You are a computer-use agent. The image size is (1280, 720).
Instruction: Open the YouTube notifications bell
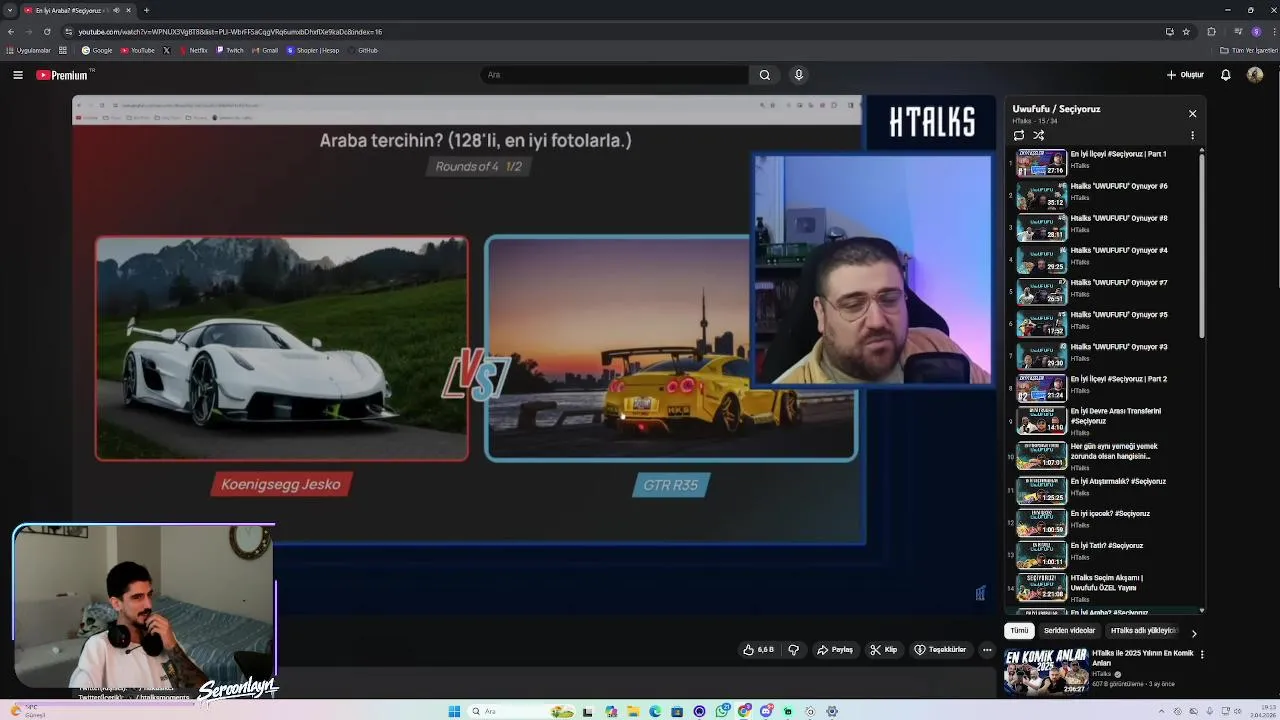coord(1226,75)
